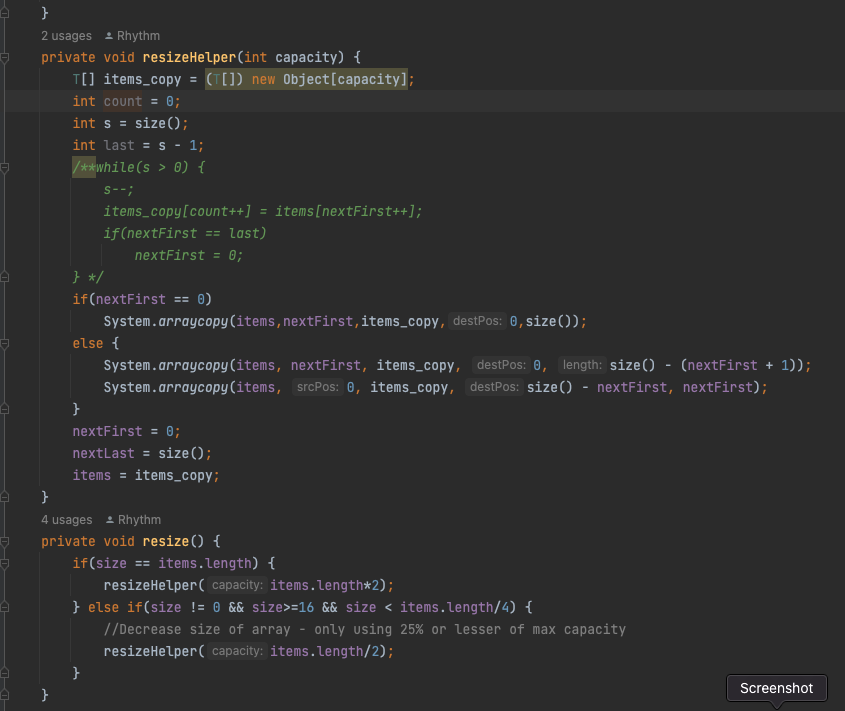
Task: Click the "srcPos:" parameter hint
Action: coord(317,387)
